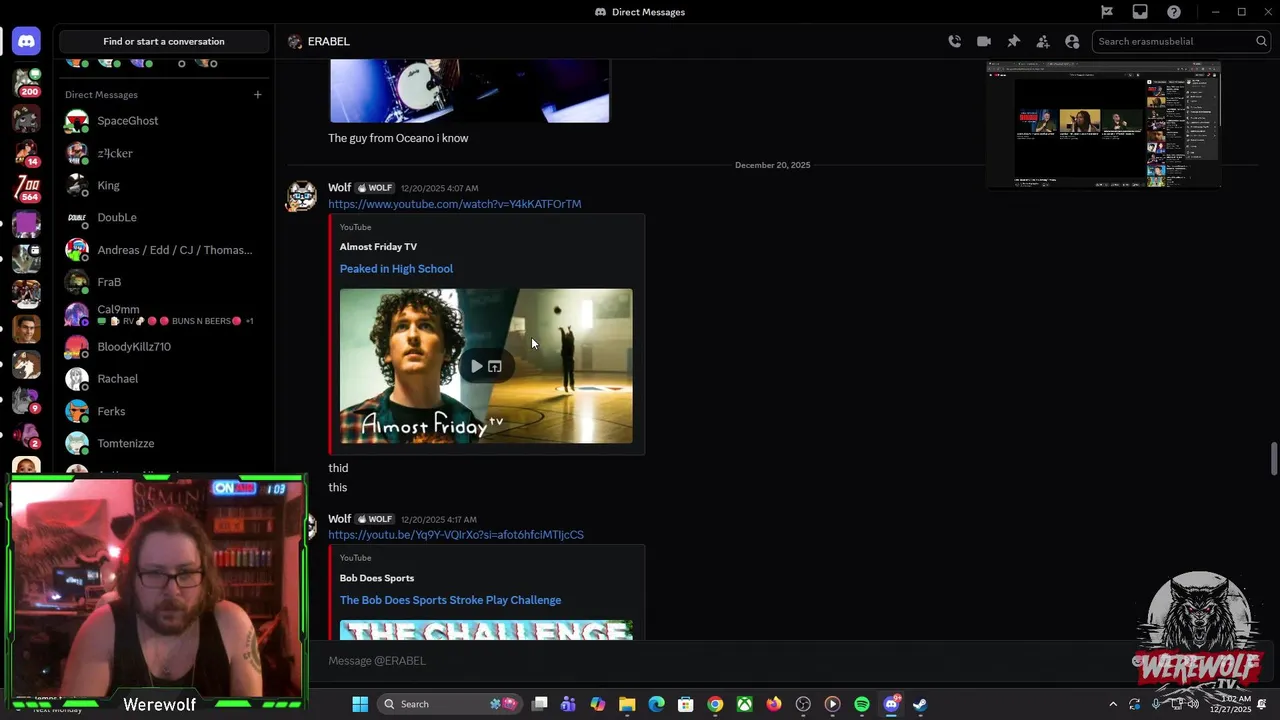Image resolution: width=1280 pixels, height=720 pixels.
Task: Open the taskbar clock and date
Action: (x=1230, y=704)
